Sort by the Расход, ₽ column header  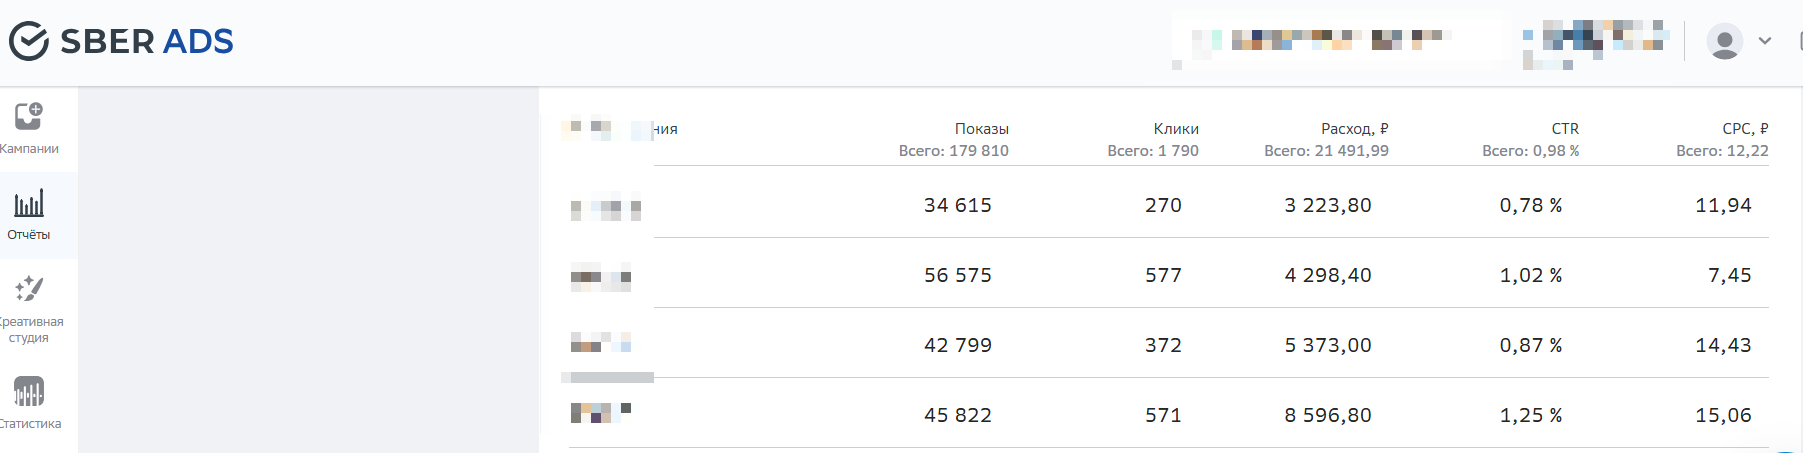(1354, 129)
